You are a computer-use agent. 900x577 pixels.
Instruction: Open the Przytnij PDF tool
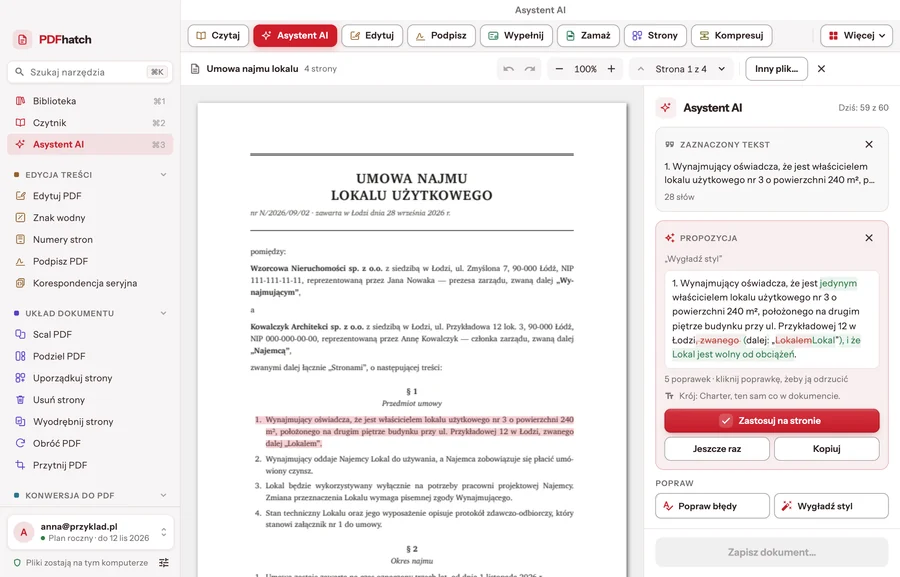click(90, 465)
